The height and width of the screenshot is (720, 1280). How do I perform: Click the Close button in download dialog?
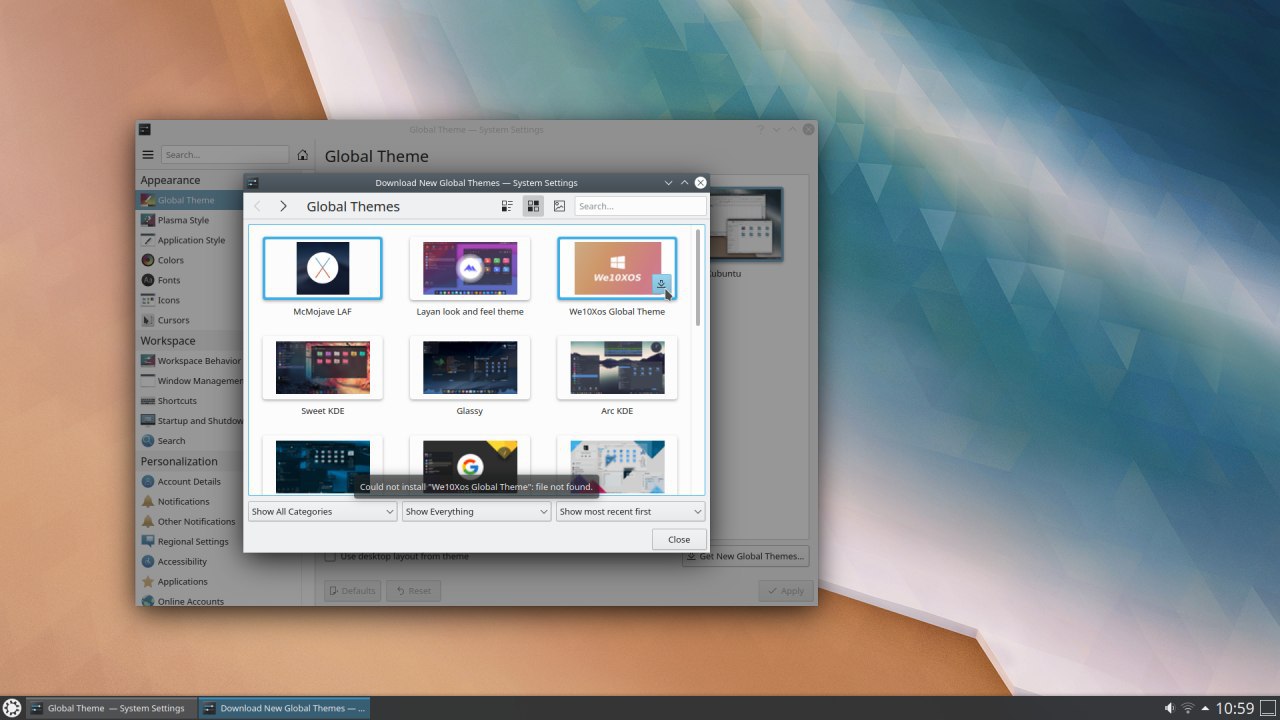679,539
